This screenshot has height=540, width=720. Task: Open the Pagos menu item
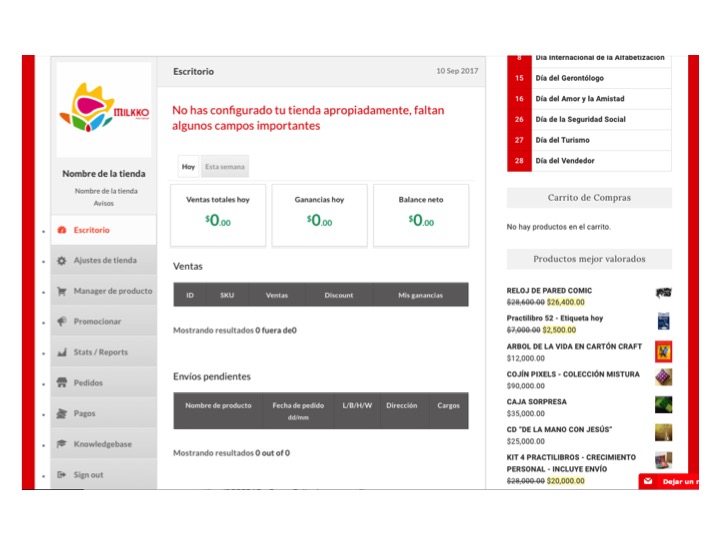pos(104,413)
